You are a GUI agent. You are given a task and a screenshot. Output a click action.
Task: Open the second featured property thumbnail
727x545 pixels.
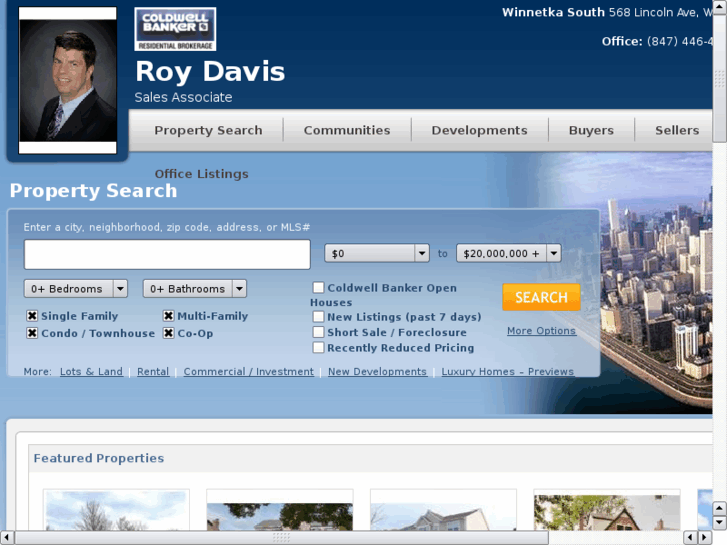pyautogui.click(x=280, y=509)
